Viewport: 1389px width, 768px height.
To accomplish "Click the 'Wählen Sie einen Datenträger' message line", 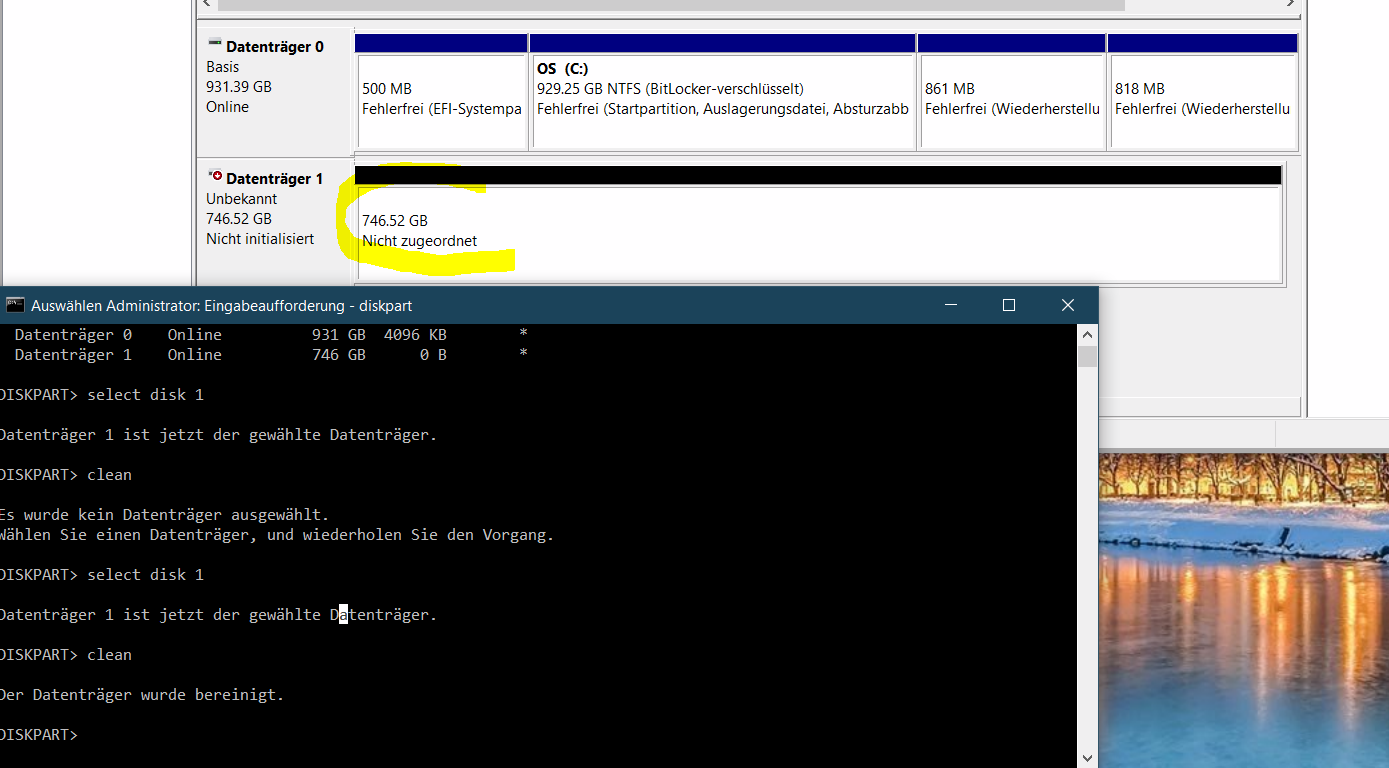I will (x=277, y=534).
